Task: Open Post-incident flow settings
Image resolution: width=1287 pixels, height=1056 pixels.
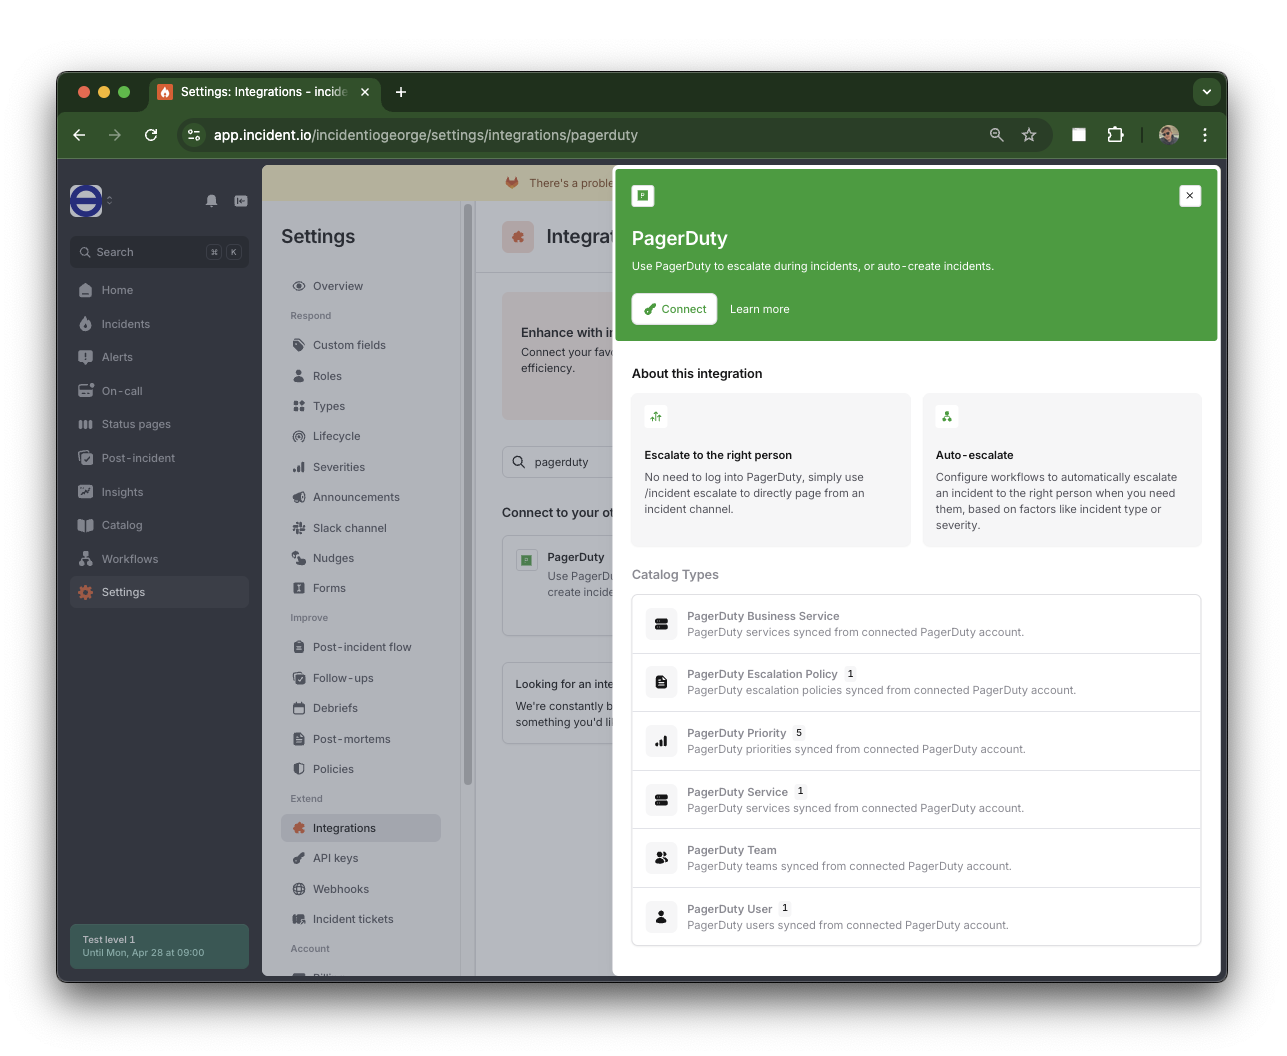Action: [x=361, y=647]
